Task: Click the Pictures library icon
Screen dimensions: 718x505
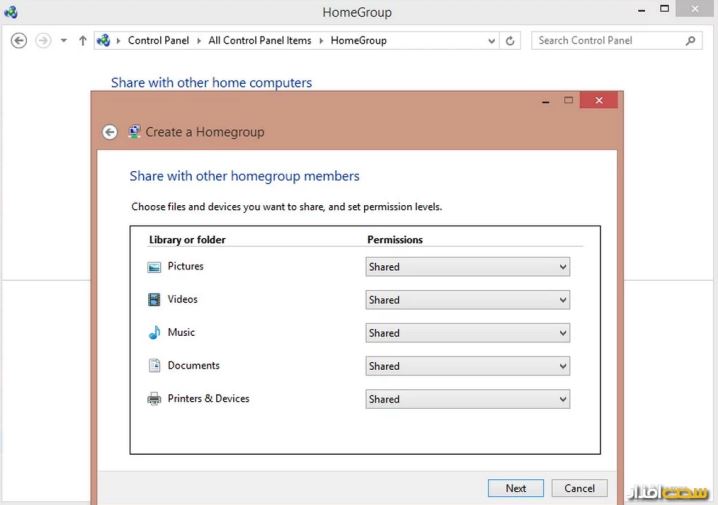Action: pyautogui.click(x=154, y=267)
